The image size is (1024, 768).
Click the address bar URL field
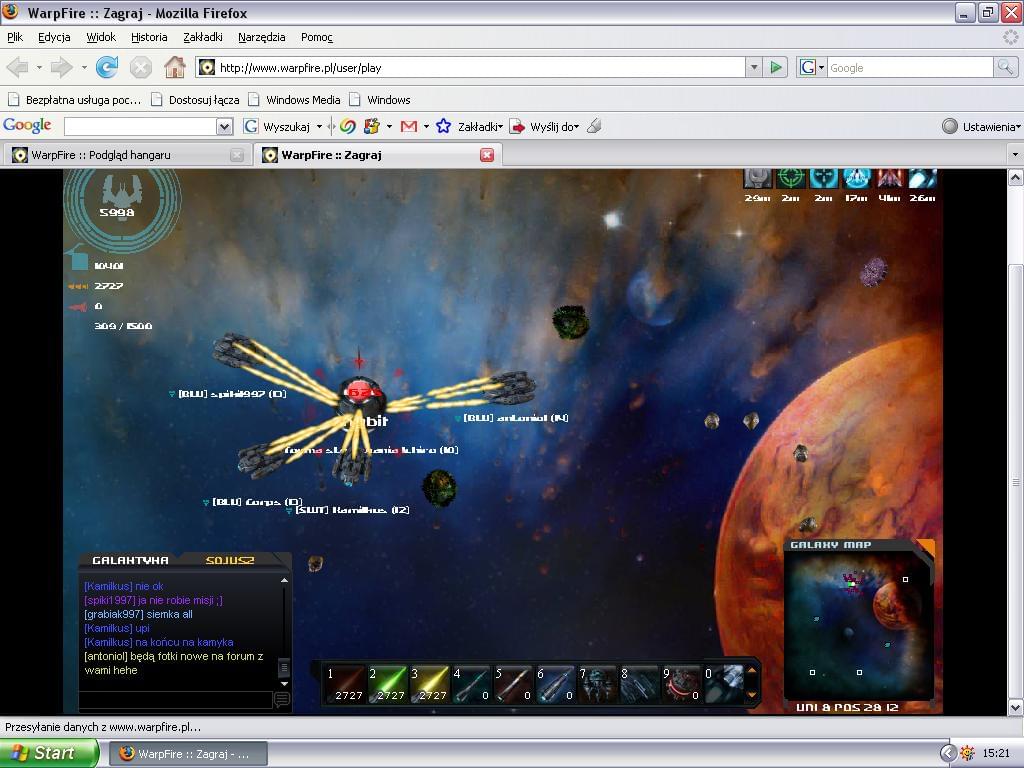pos(470,67)
